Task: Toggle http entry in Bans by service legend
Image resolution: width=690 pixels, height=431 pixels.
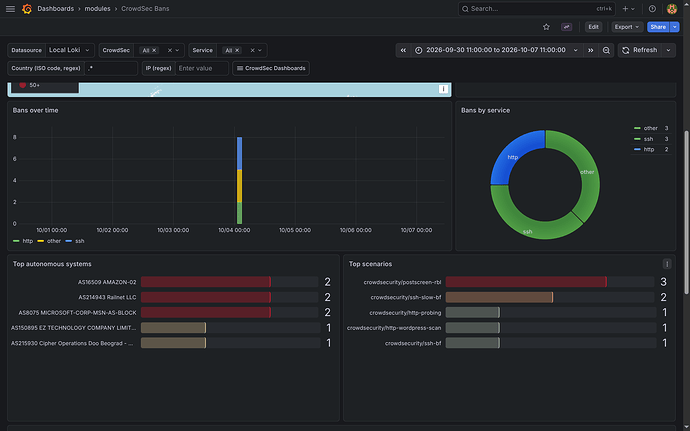Action: pos(651,150)
